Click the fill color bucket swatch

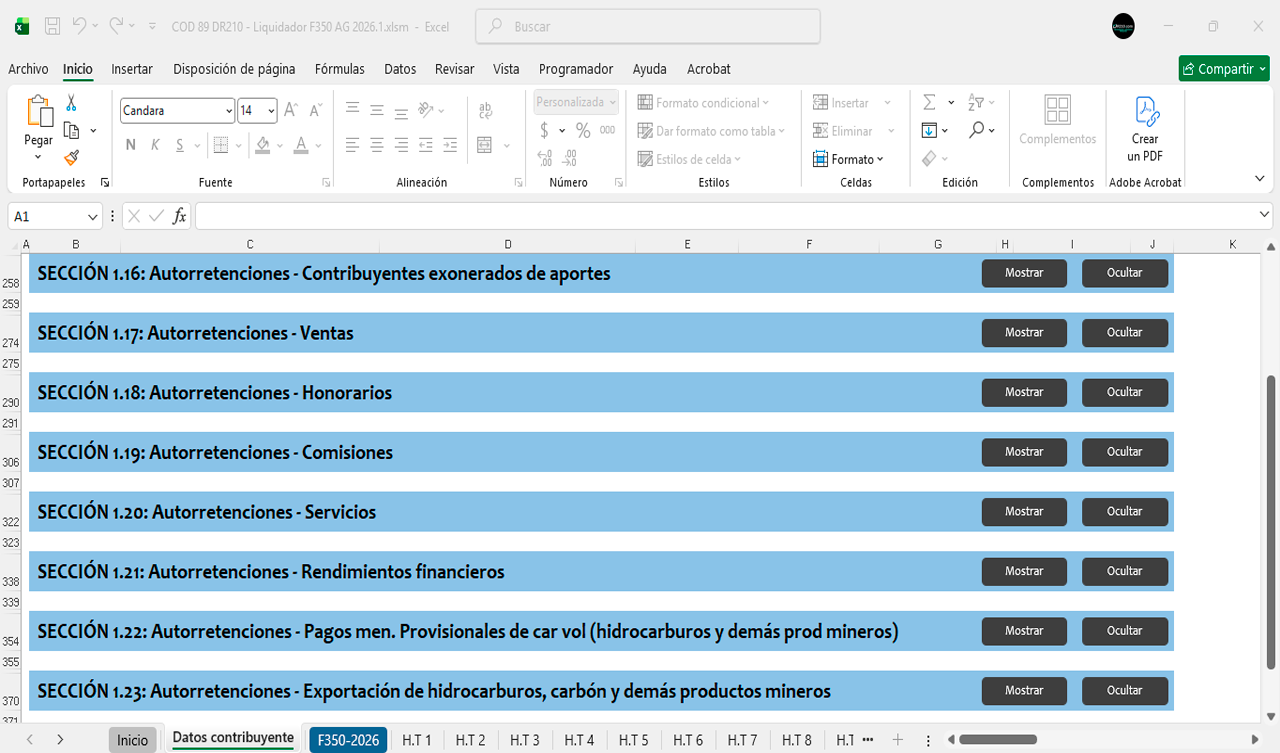(262, 145)
